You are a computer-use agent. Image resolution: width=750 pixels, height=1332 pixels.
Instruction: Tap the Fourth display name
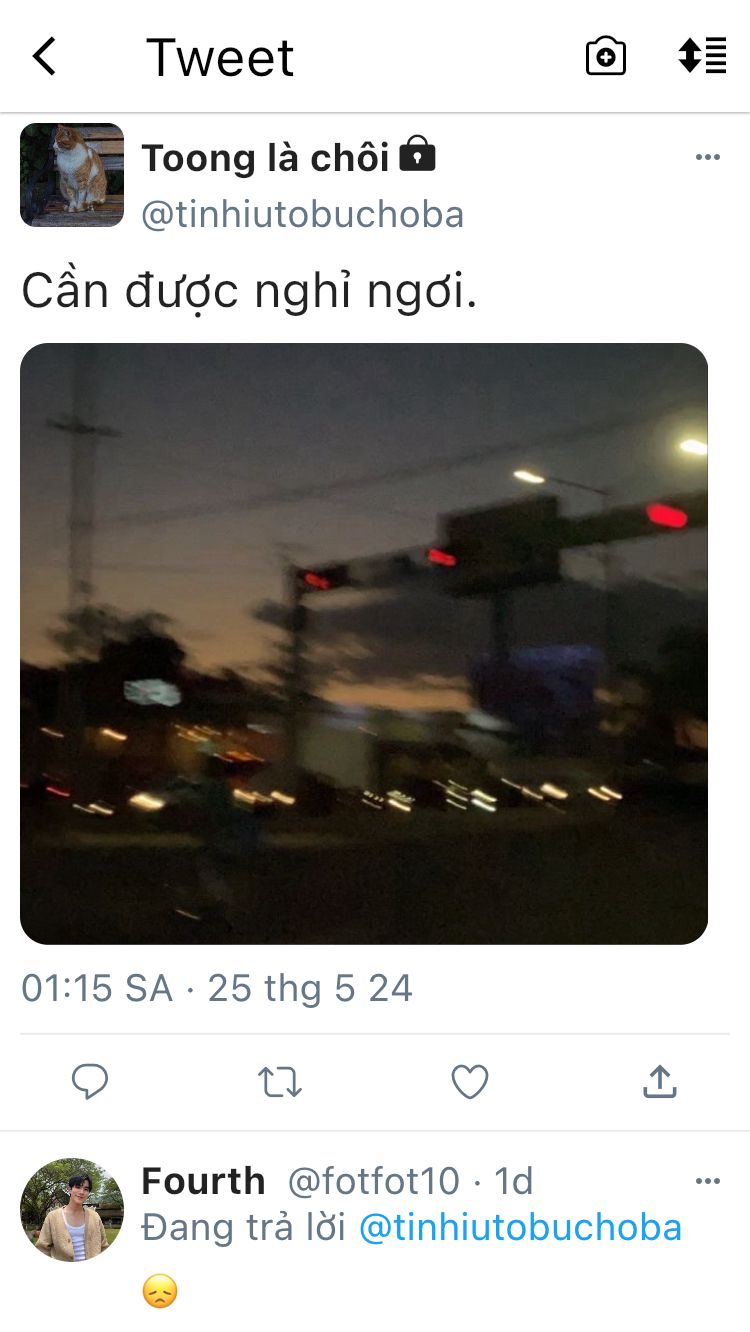pos(203,1181)
